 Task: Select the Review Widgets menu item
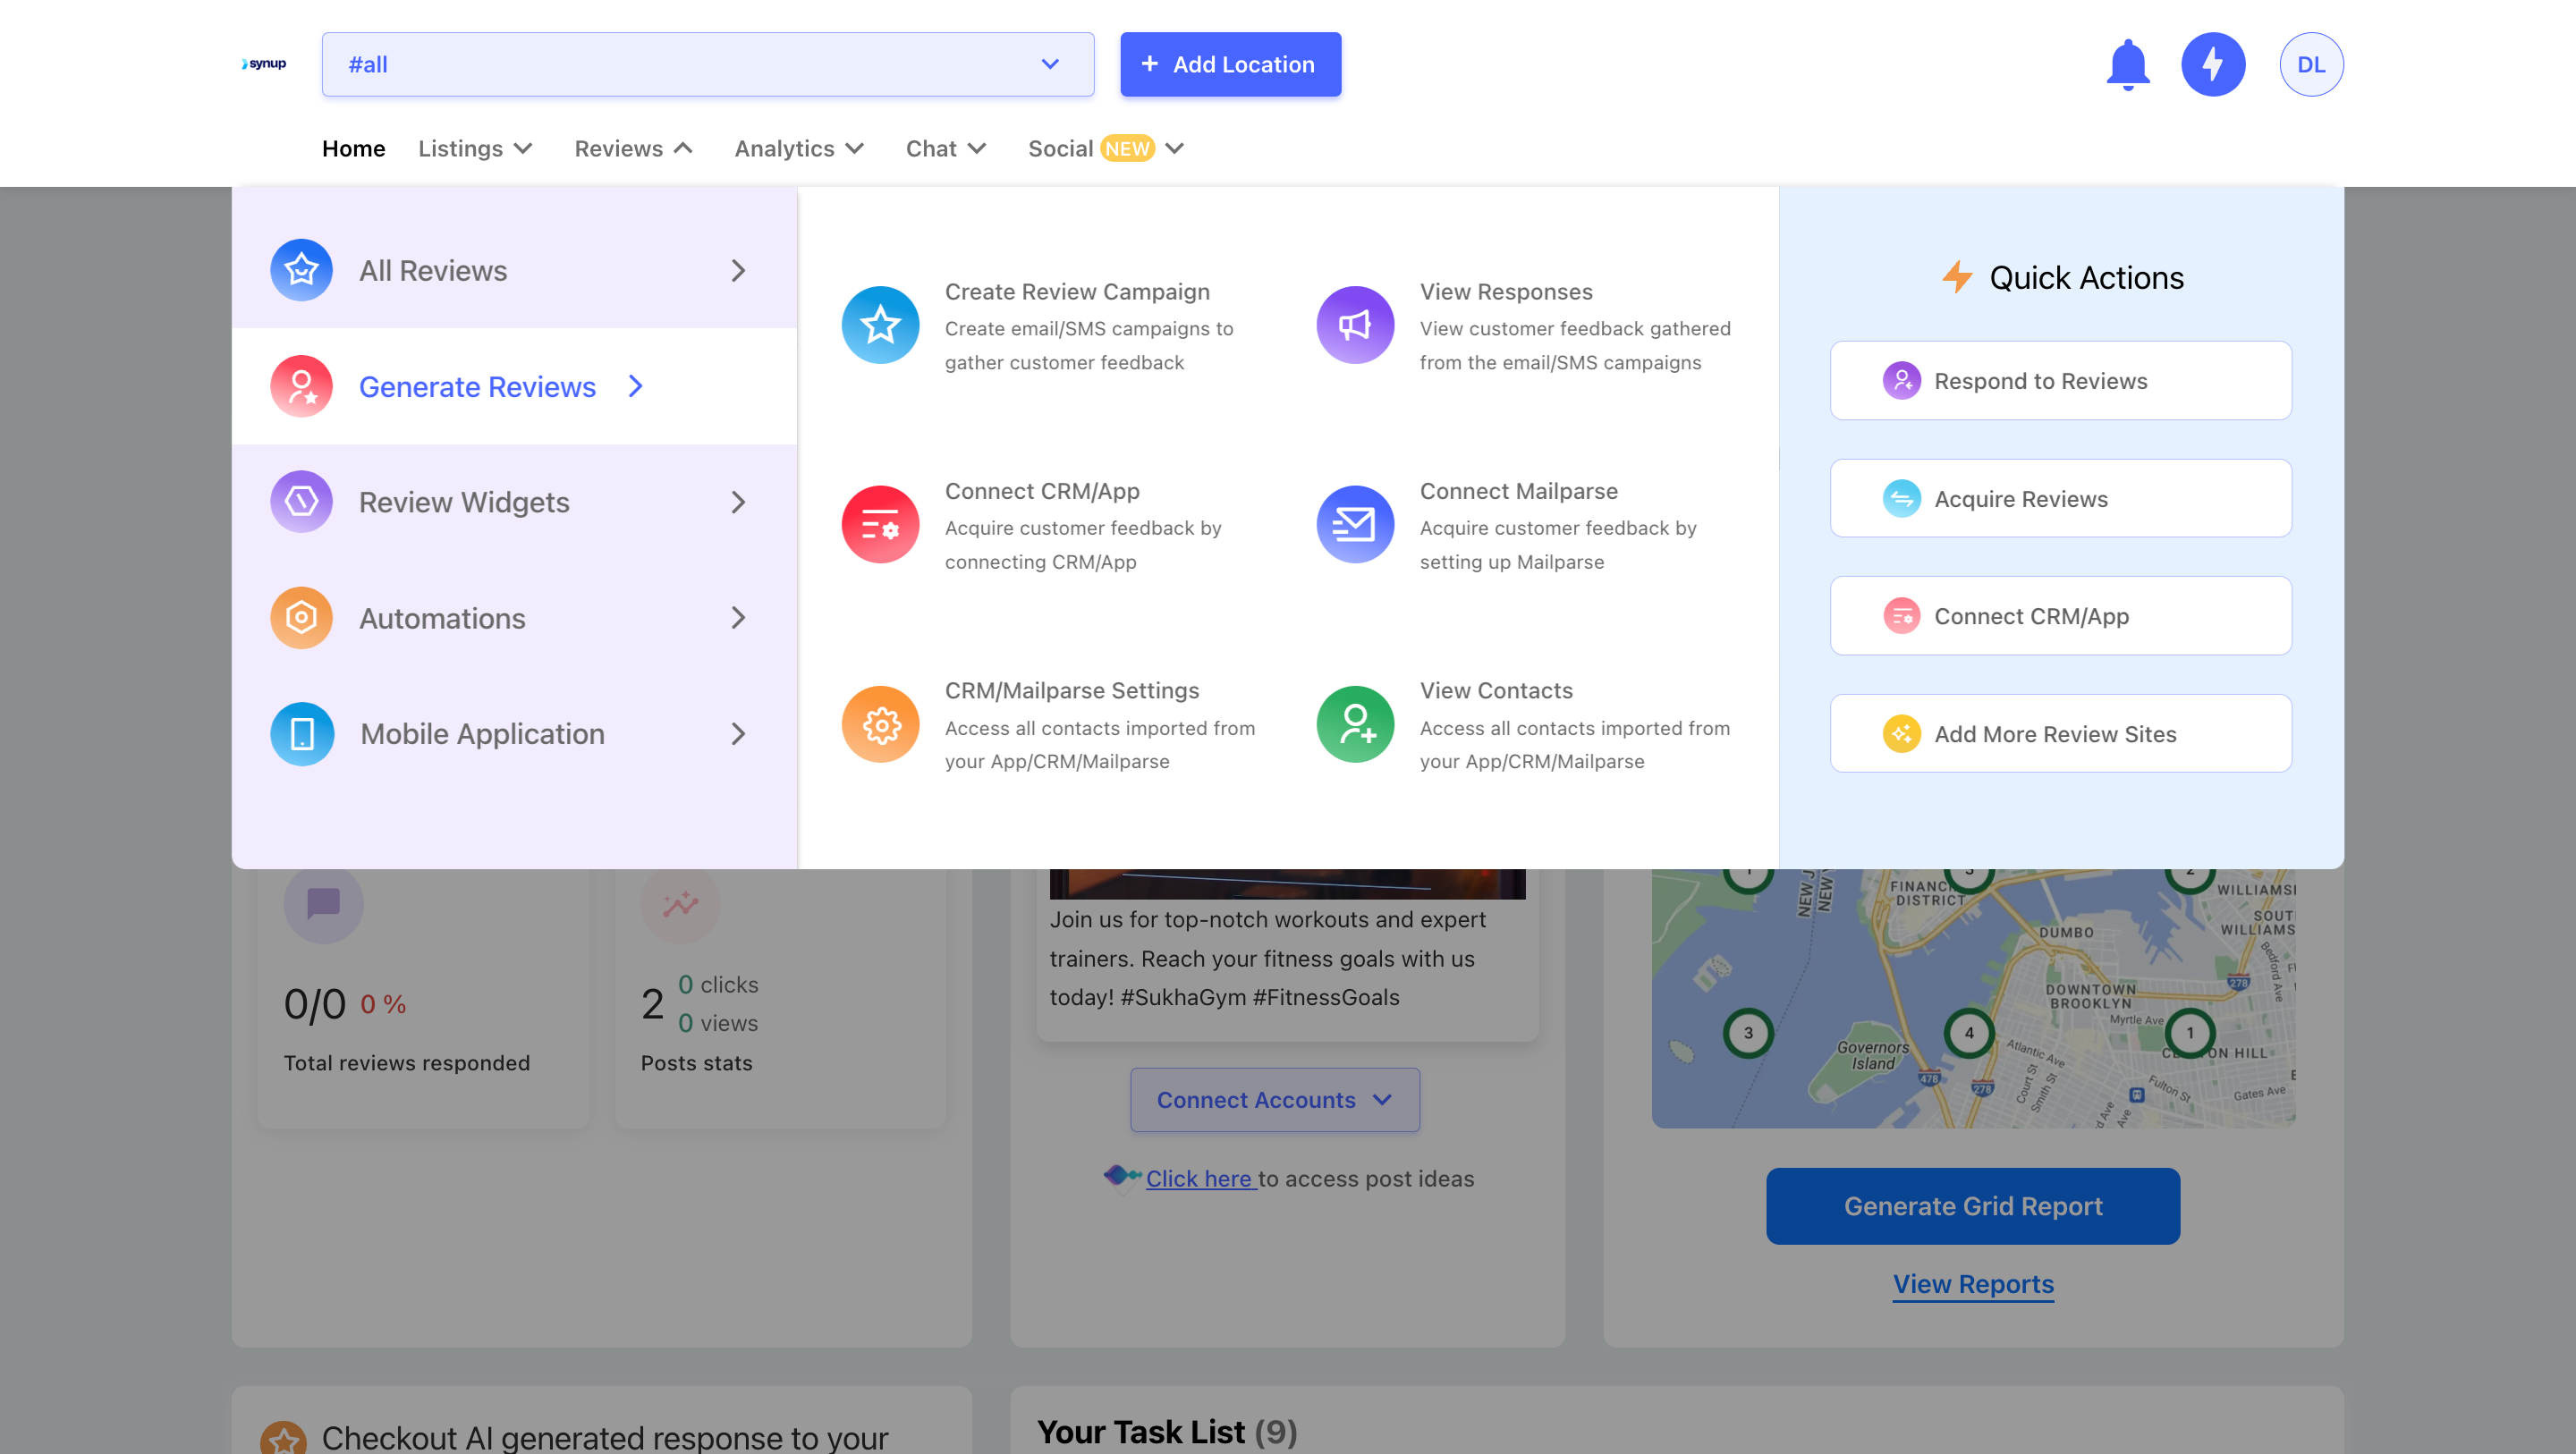[x=464, y=502]
